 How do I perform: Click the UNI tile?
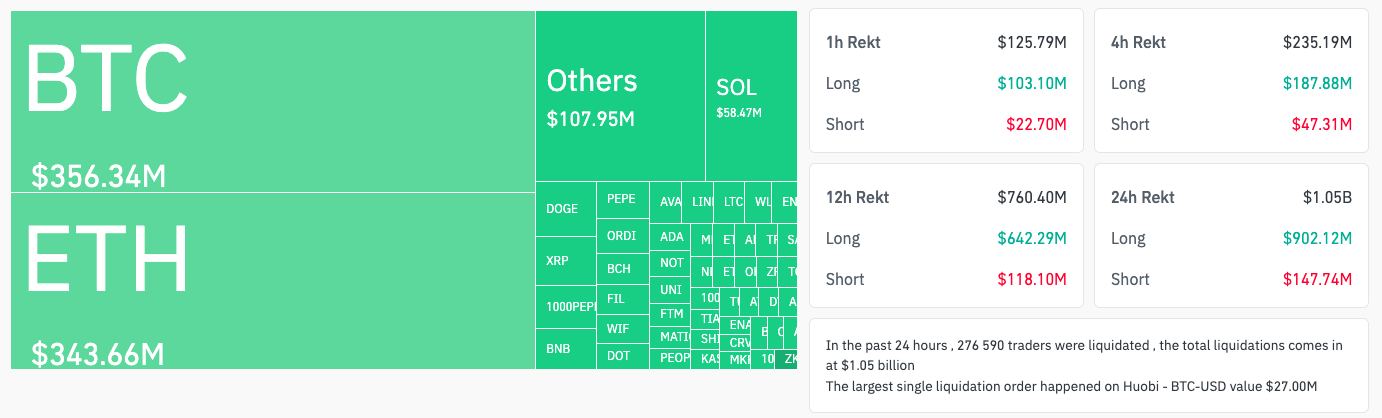[x=671, y=290]
